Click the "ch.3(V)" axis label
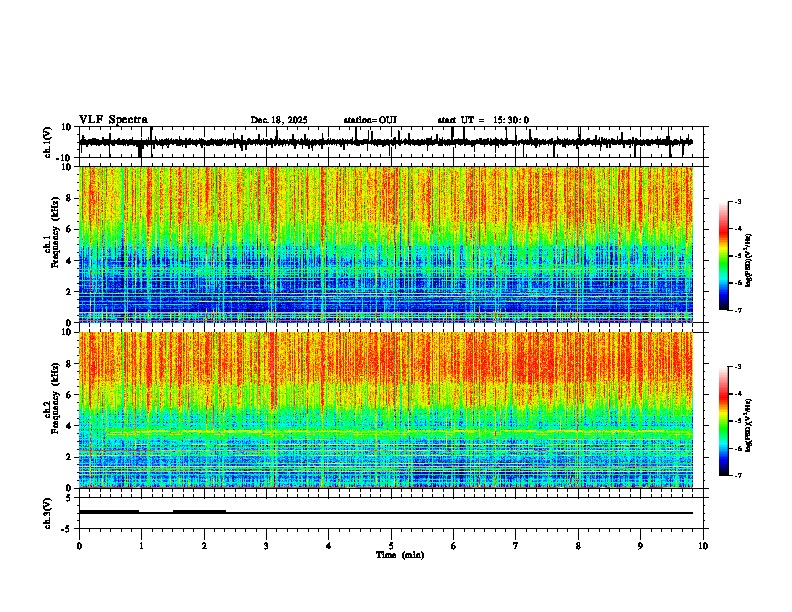This screenshot has height=612, width=792. click(x=48, y=513)
